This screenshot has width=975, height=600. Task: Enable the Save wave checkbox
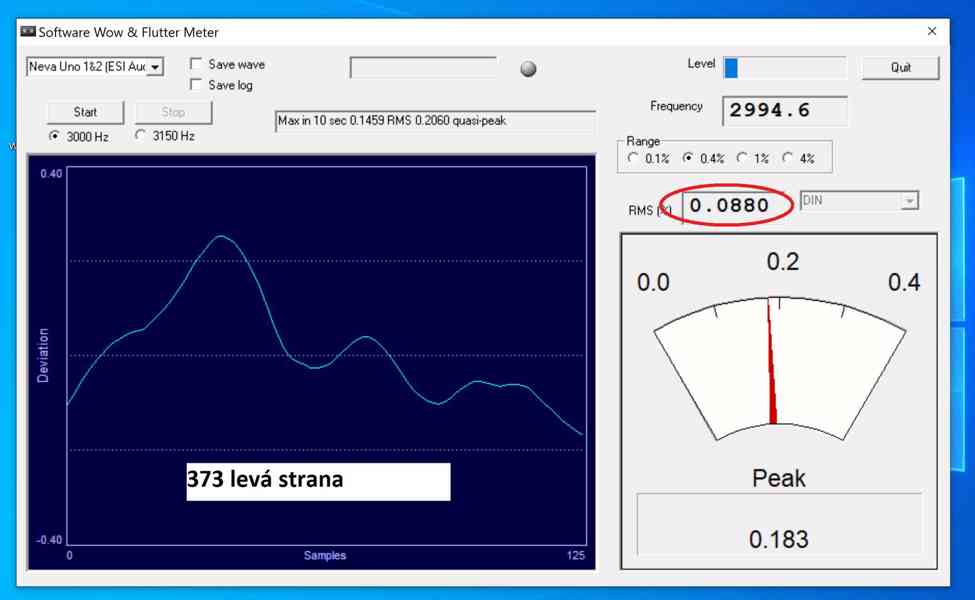pos(197,65)
